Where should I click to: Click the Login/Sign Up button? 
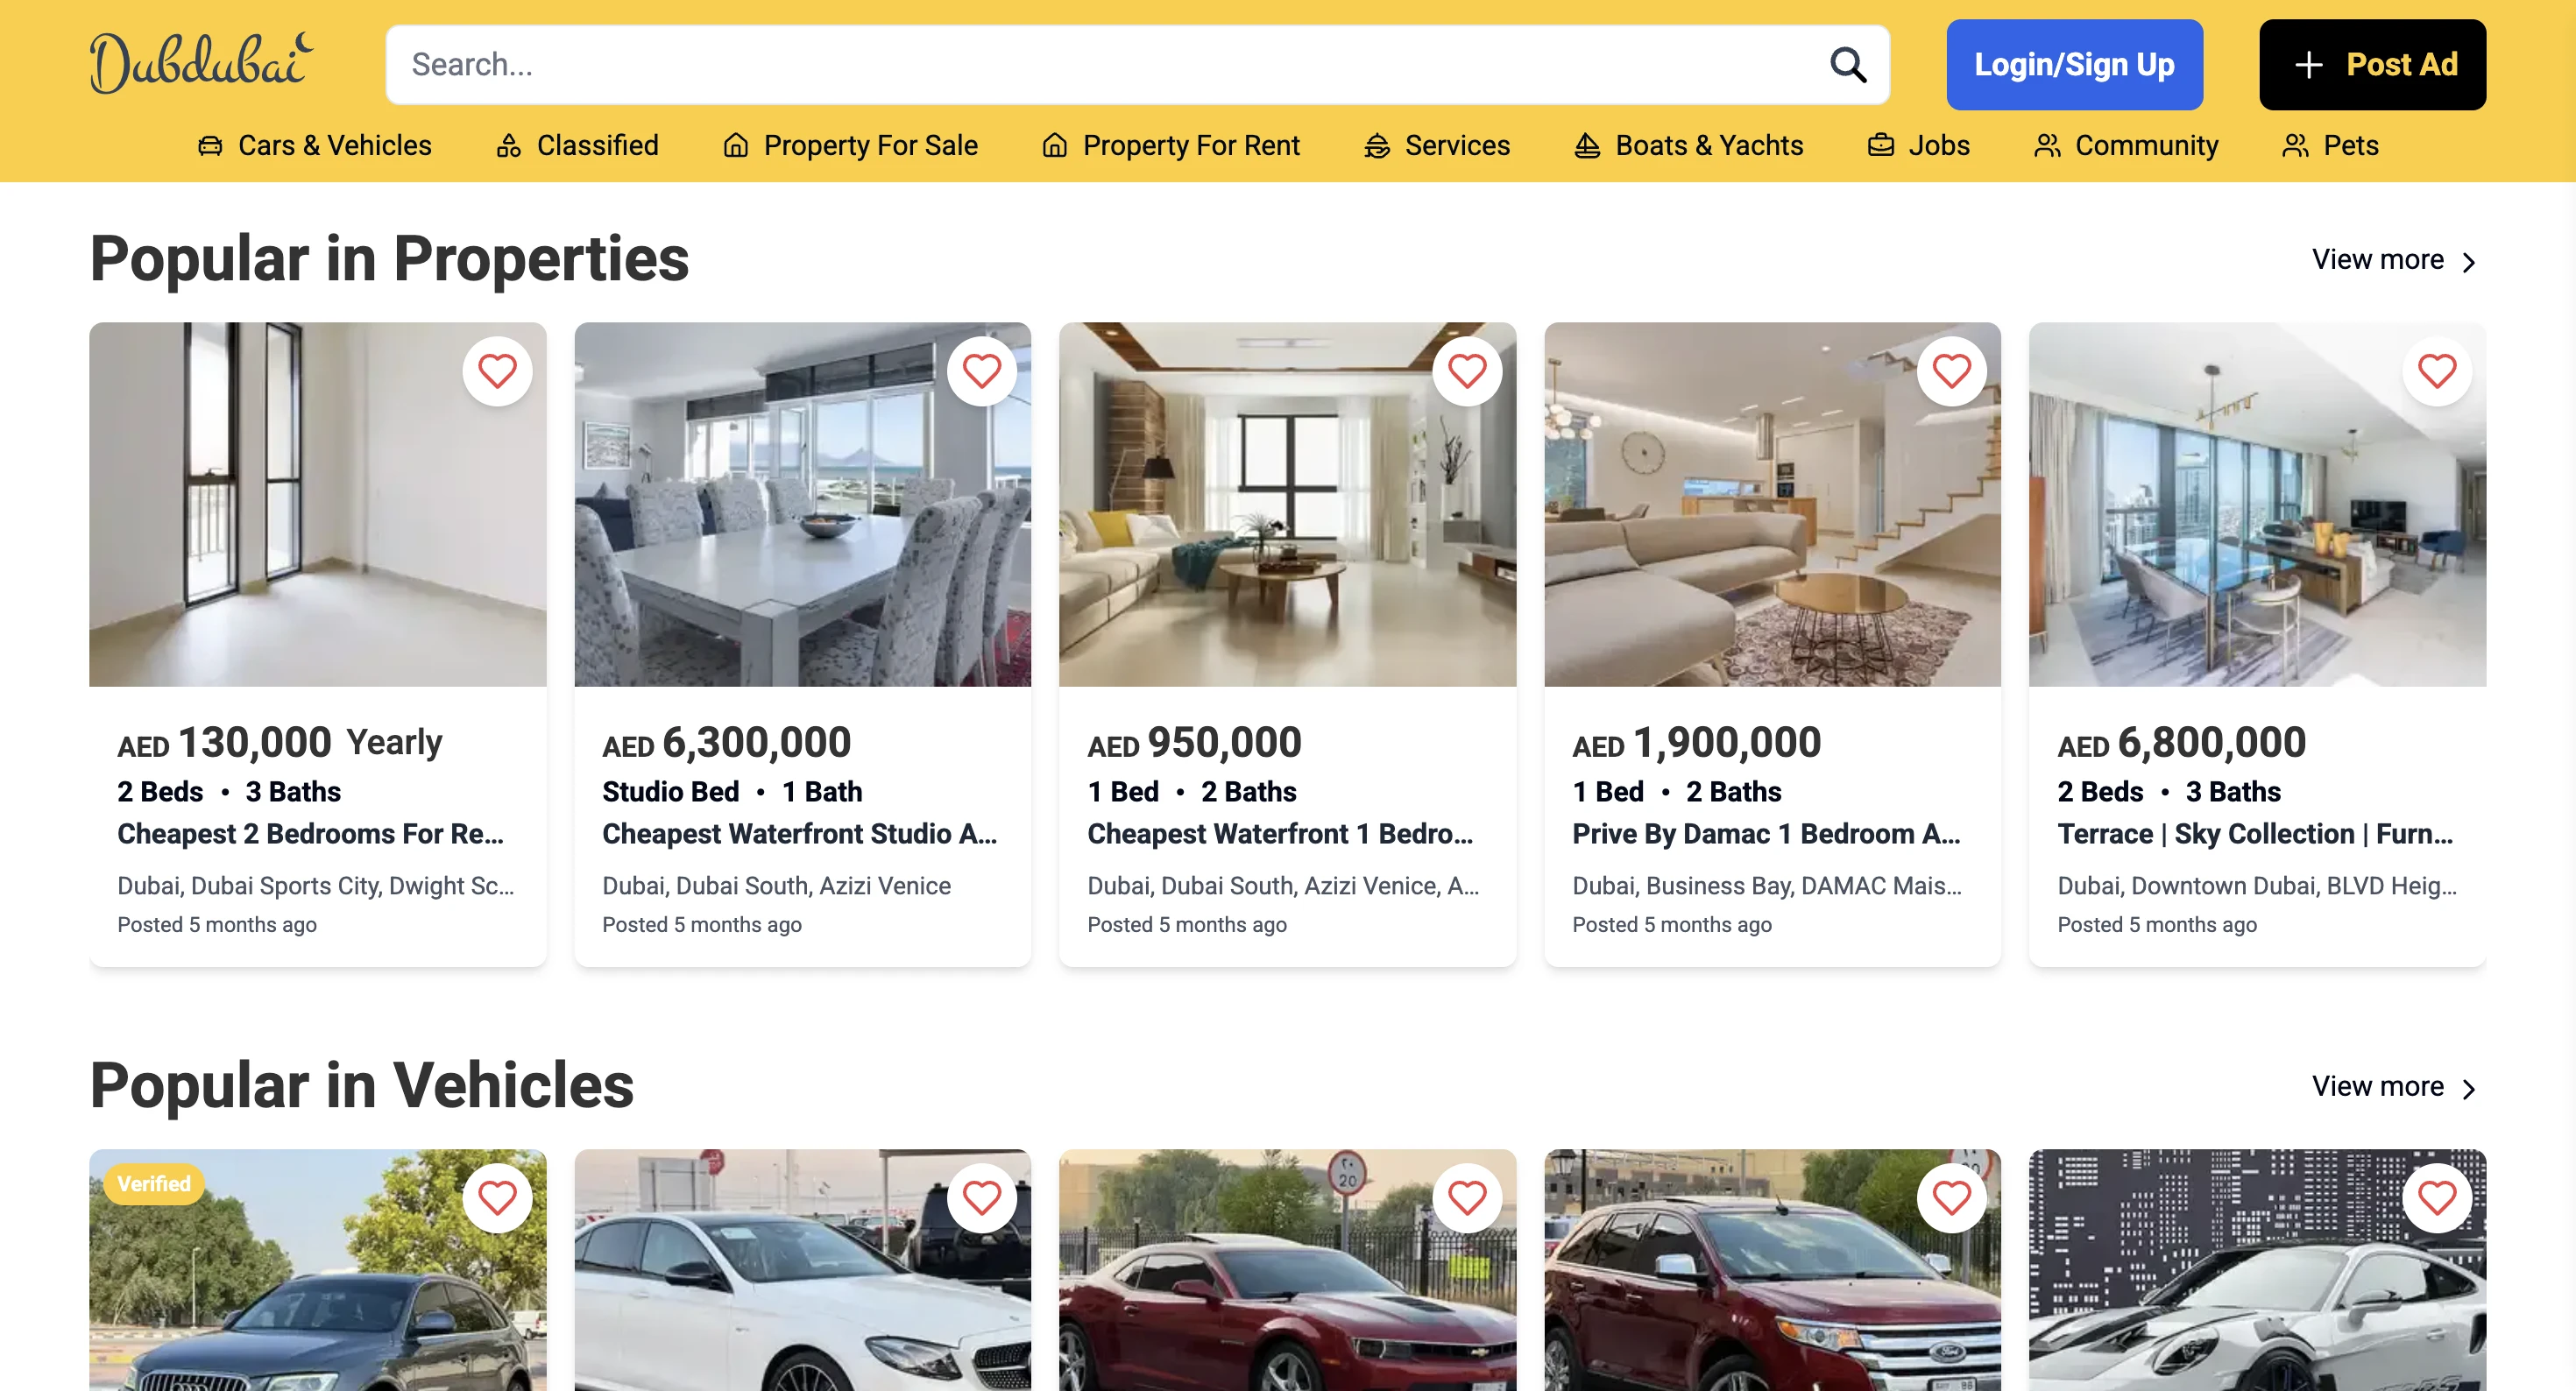pos(2074,65)
